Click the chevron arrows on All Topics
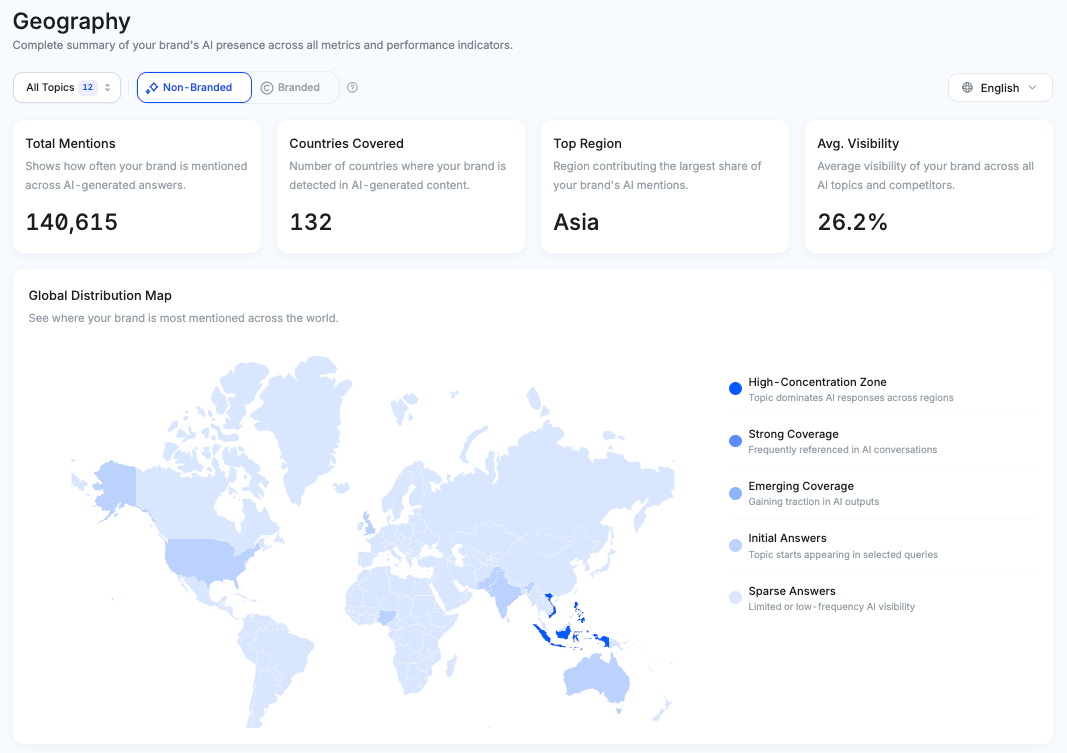 coord(108,88)
